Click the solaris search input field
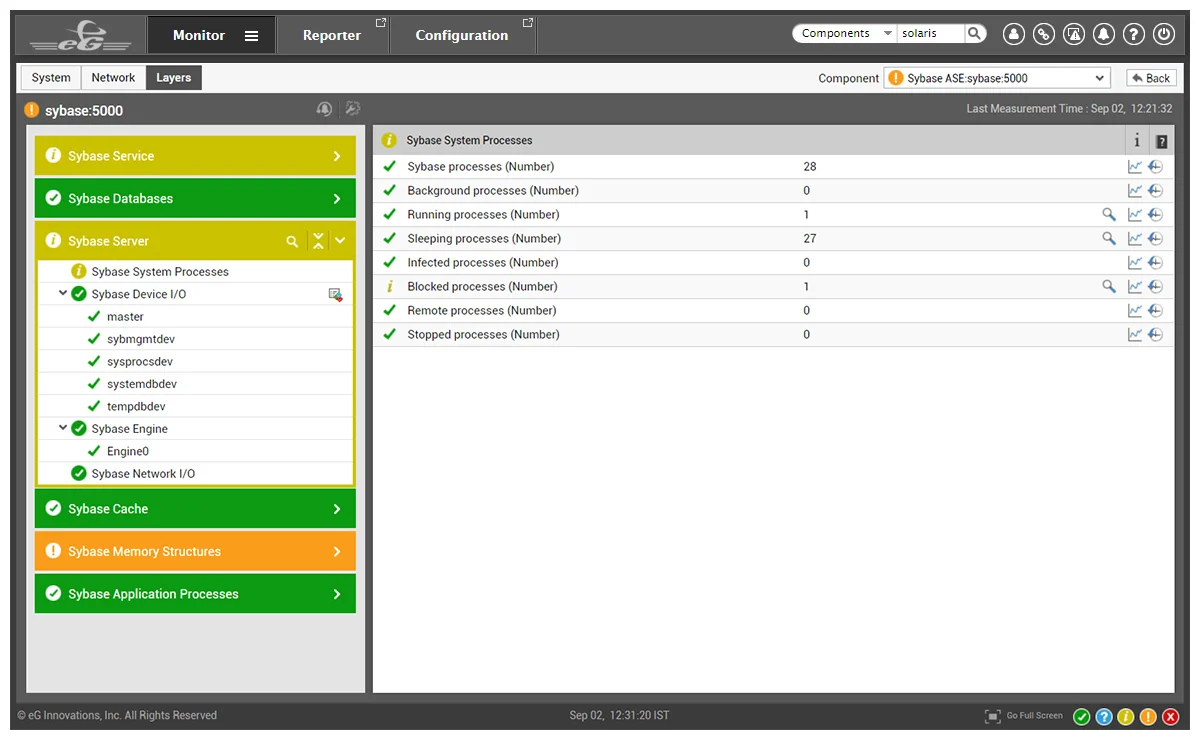 [x=930, y=33]
